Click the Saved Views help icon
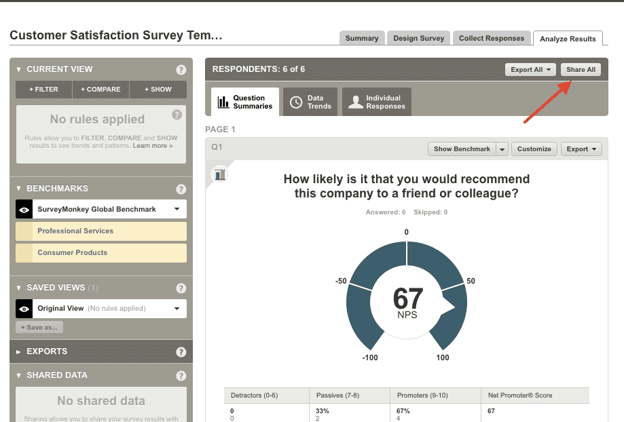Screen dimensions: 624x422 (x=181, y=288)
